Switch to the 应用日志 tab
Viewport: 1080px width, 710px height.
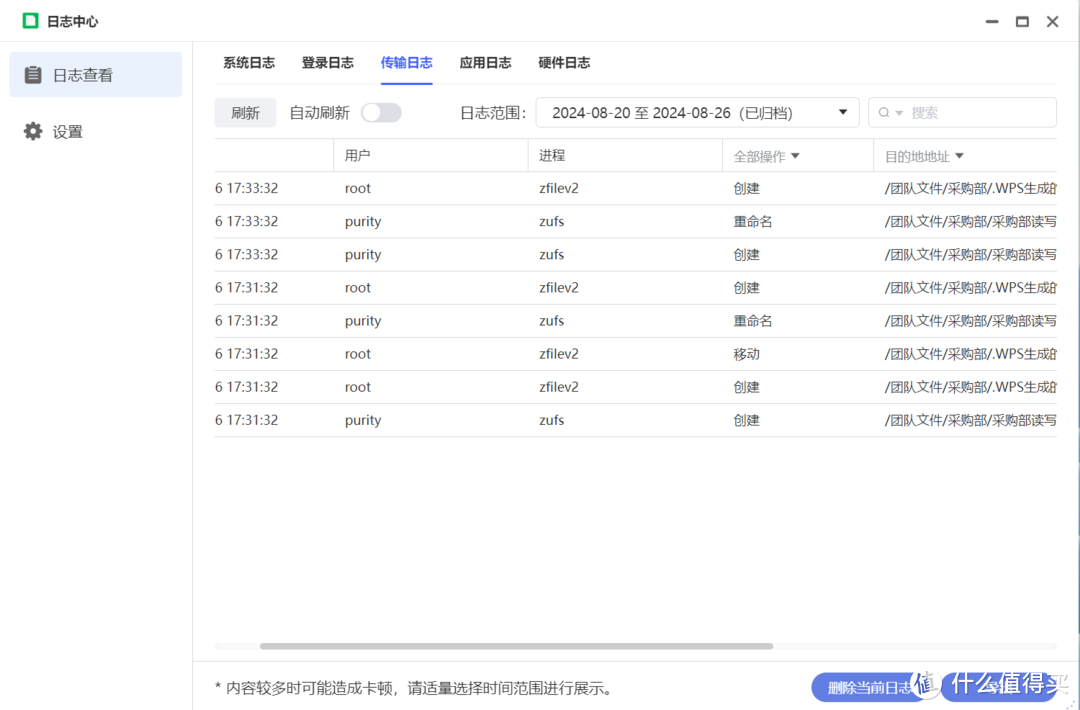click(x=486, y=62)
